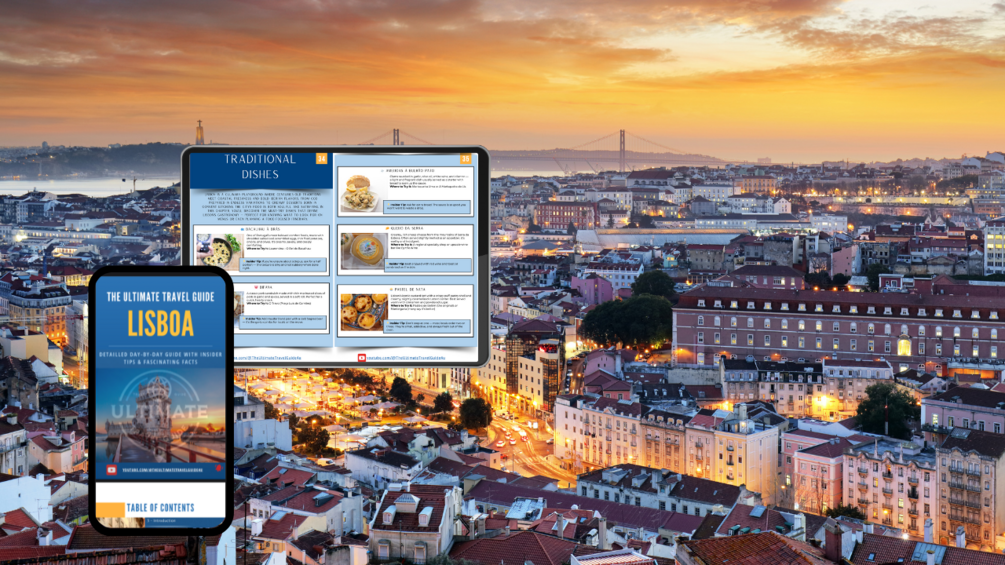Click the Insider Tip box under Pastel de Nata
Image resolution: width=1005 pixels, height=565 pixels.
(x=427, y=326)
